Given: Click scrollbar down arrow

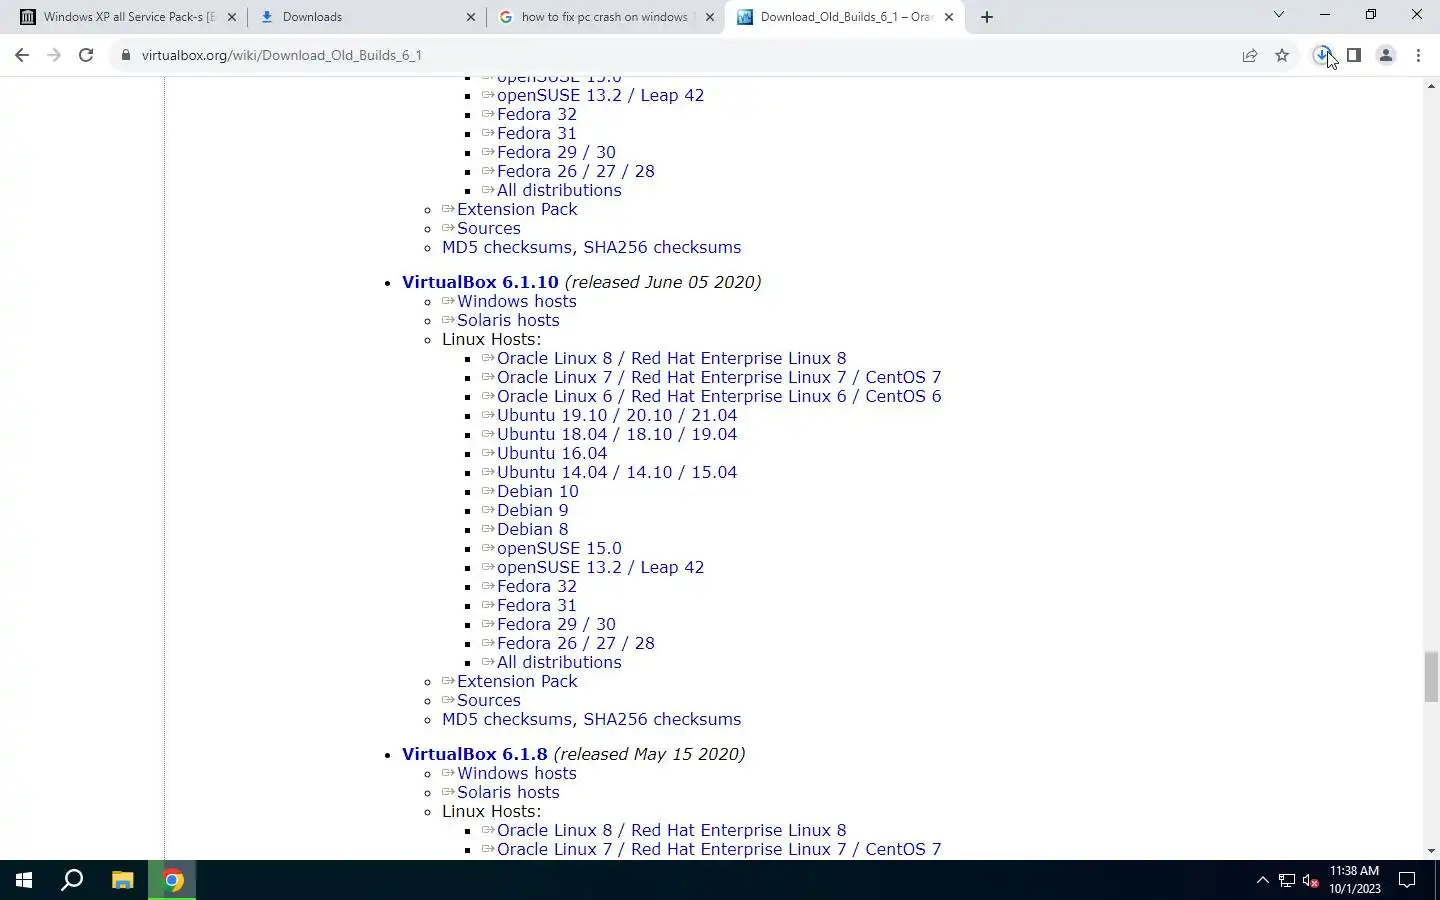Looking at the screenshot, I should tap(1431, 851).
